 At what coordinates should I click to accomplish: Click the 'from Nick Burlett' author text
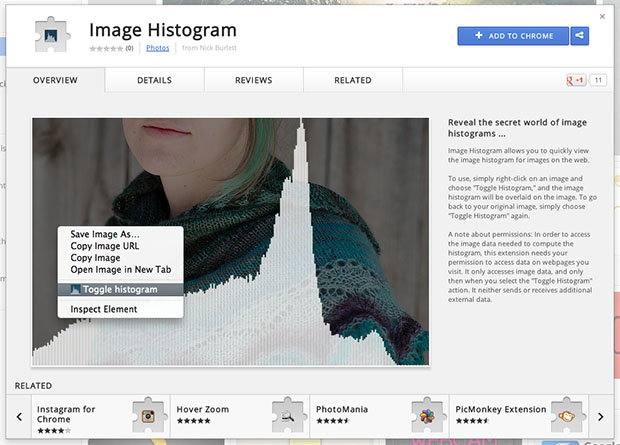tap(209, 48)
